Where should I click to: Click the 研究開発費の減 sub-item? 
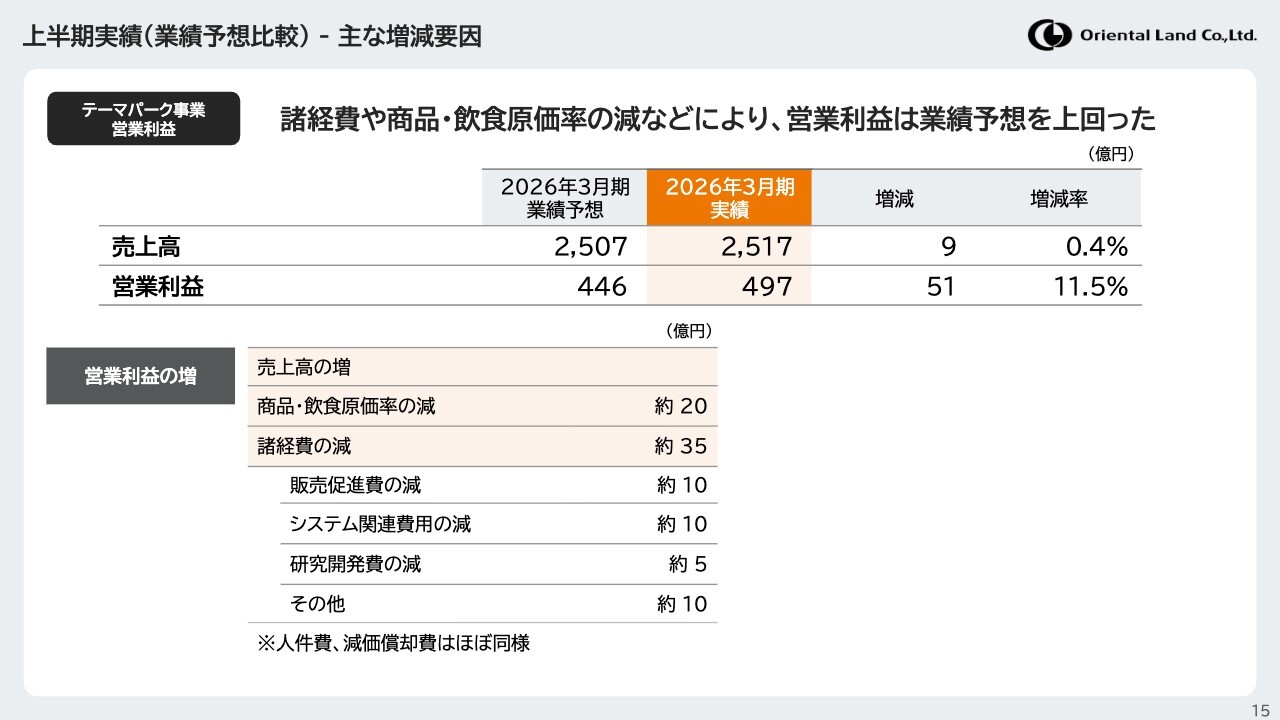355,564
